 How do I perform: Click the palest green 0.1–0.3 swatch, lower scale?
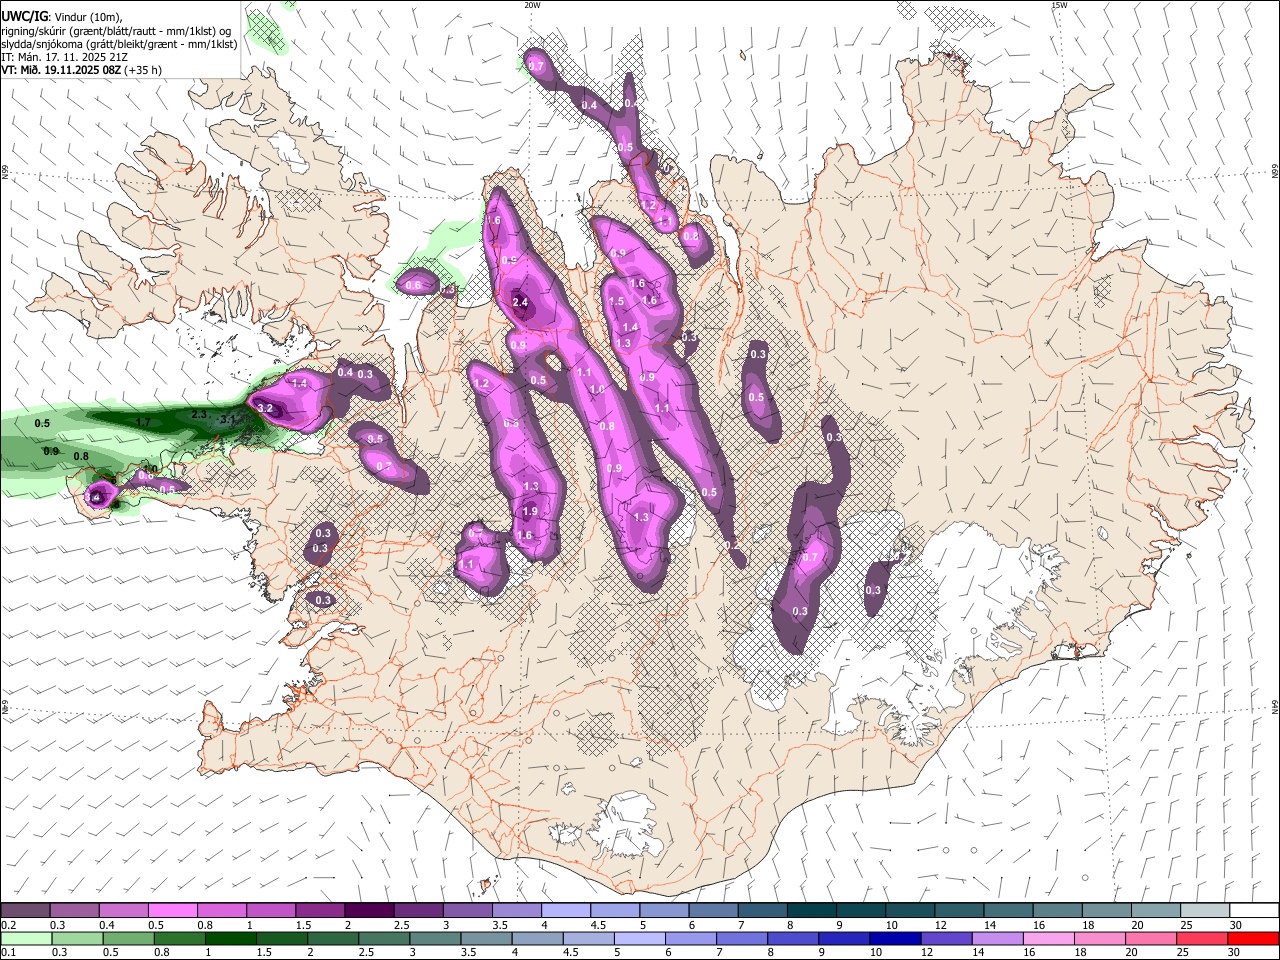[x=26, y=938]
